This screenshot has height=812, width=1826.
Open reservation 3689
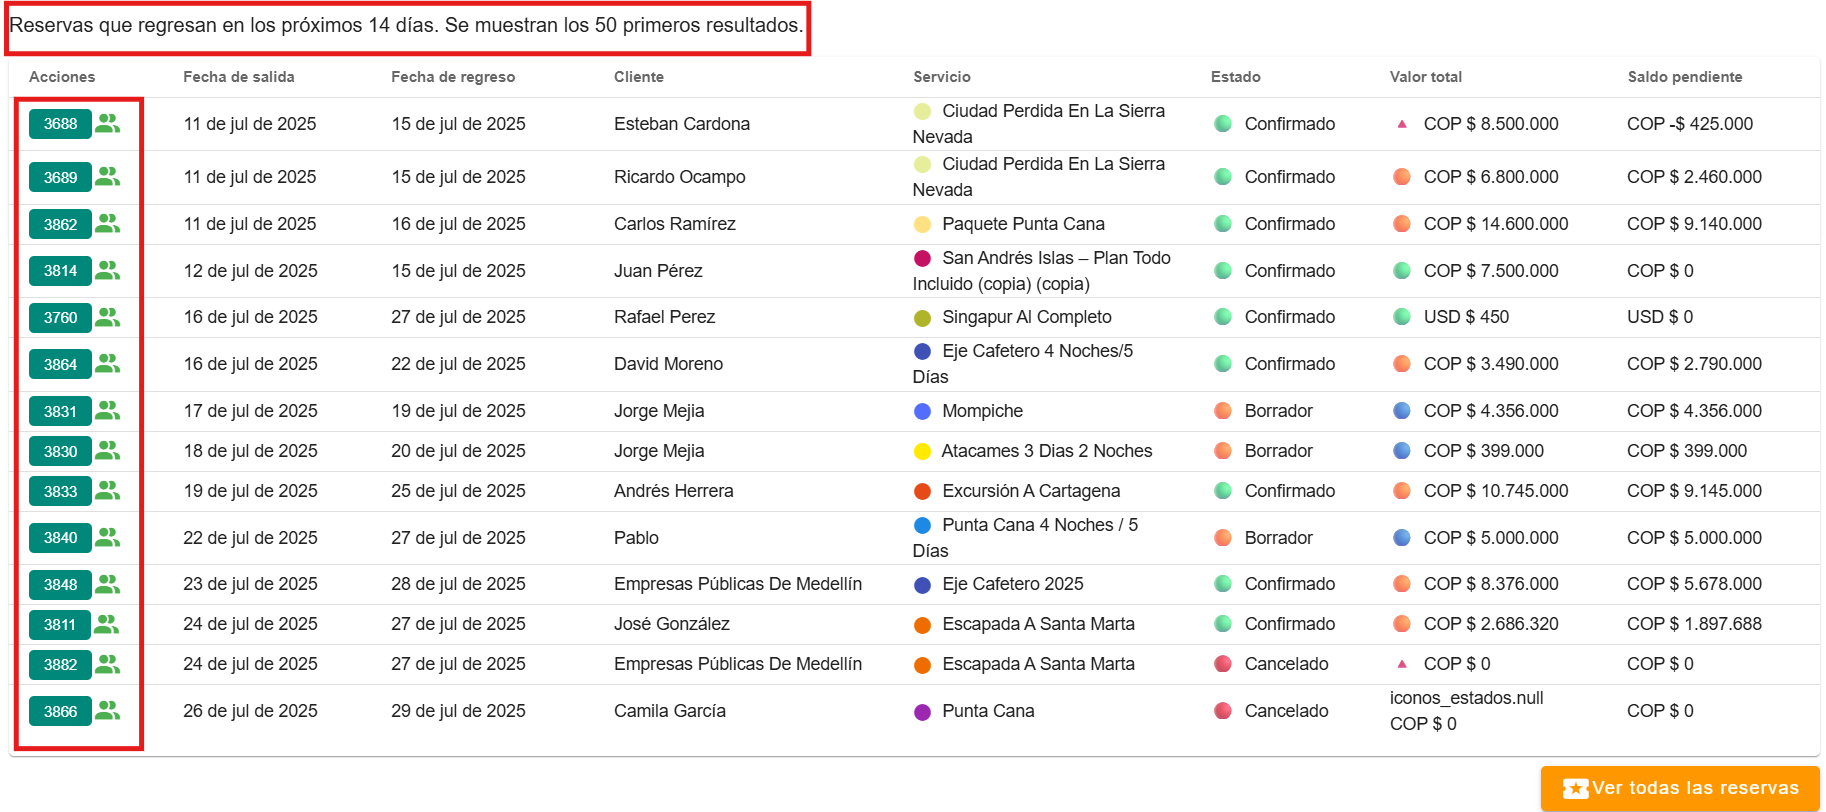[60, 177]
